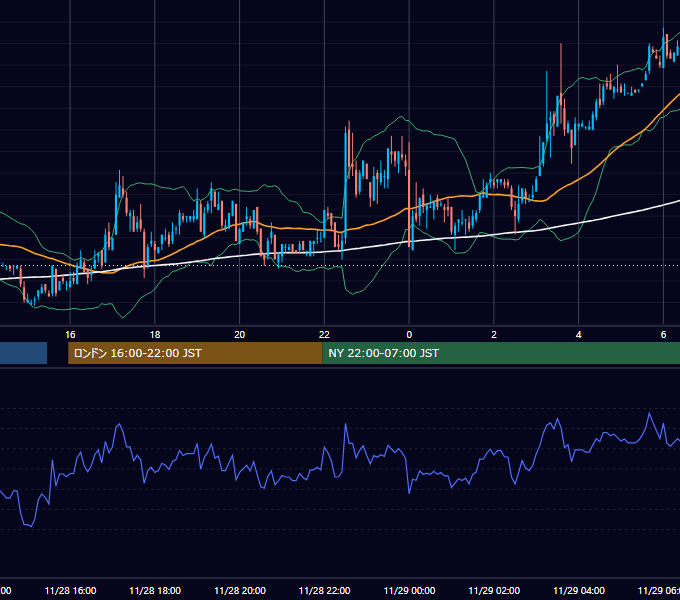Screen dimensions: 680x600
Task: Click the 0 hour label on price chart axis
Action: 409,335
